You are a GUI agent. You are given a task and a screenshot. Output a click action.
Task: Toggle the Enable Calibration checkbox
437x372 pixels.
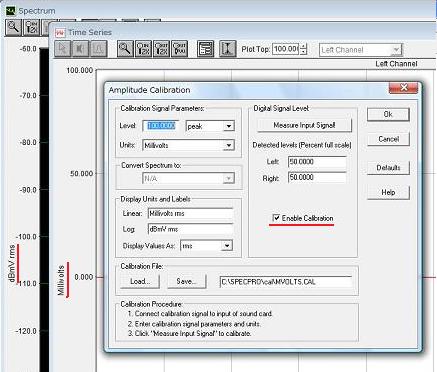point(276,218)
